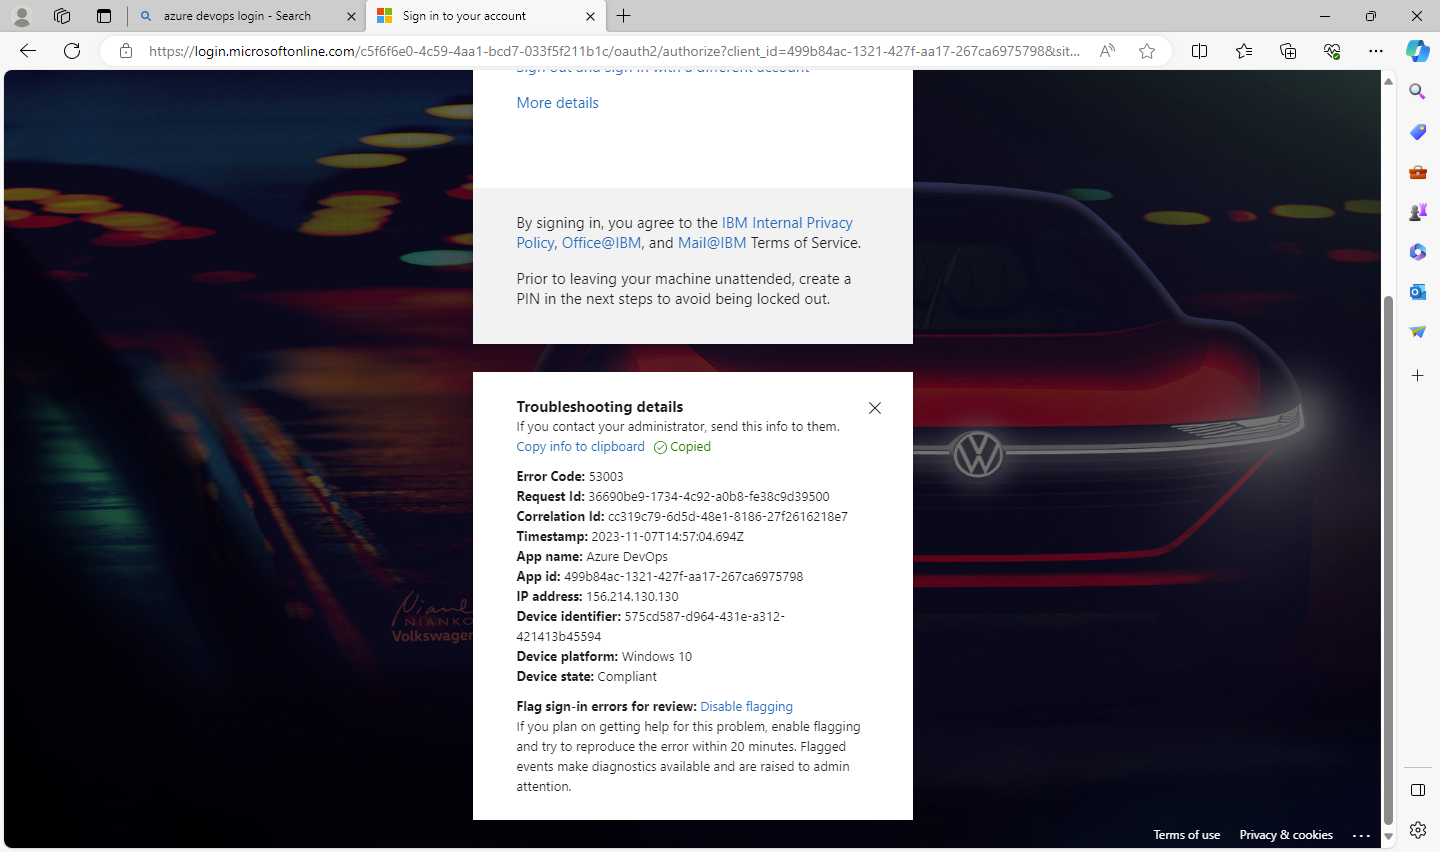Screen dimensions: 1440x852
Task: Click the scrollbar down arrow
Action: click(1388, 837)
